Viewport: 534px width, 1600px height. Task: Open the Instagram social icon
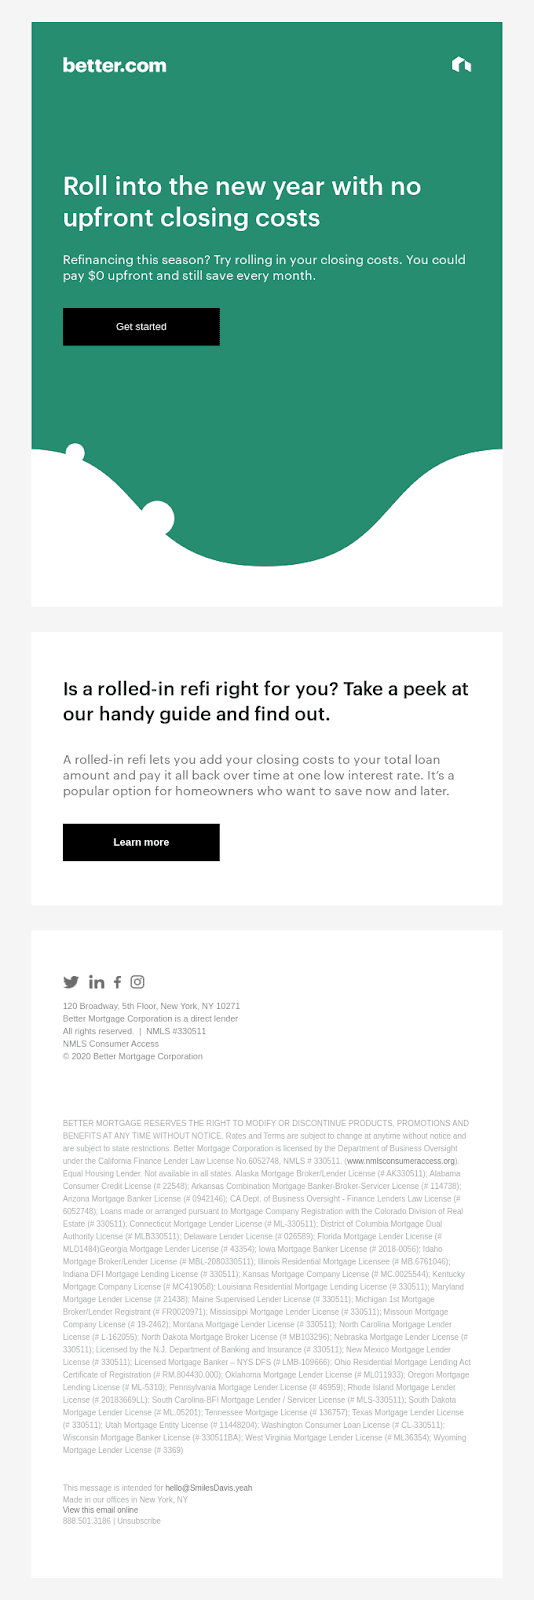[138, 982]
